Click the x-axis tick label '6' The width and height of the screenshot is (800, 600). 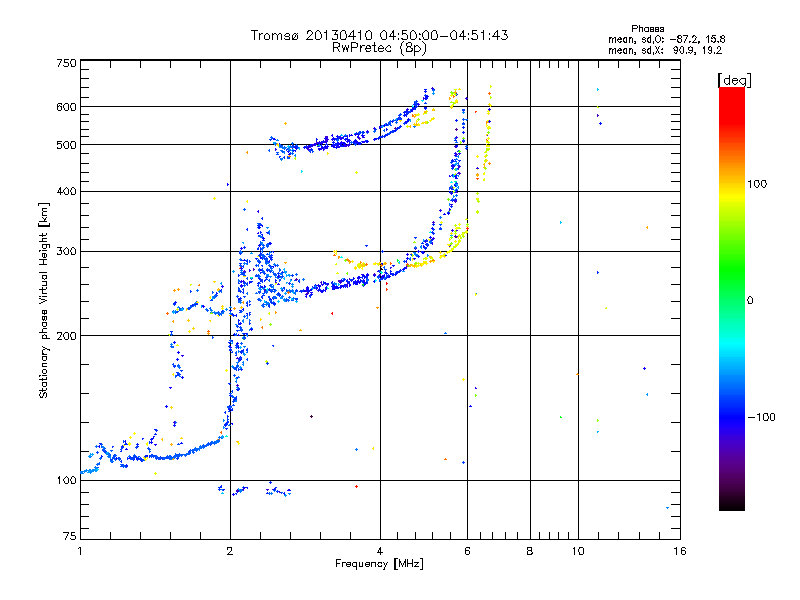pos(467,551)
